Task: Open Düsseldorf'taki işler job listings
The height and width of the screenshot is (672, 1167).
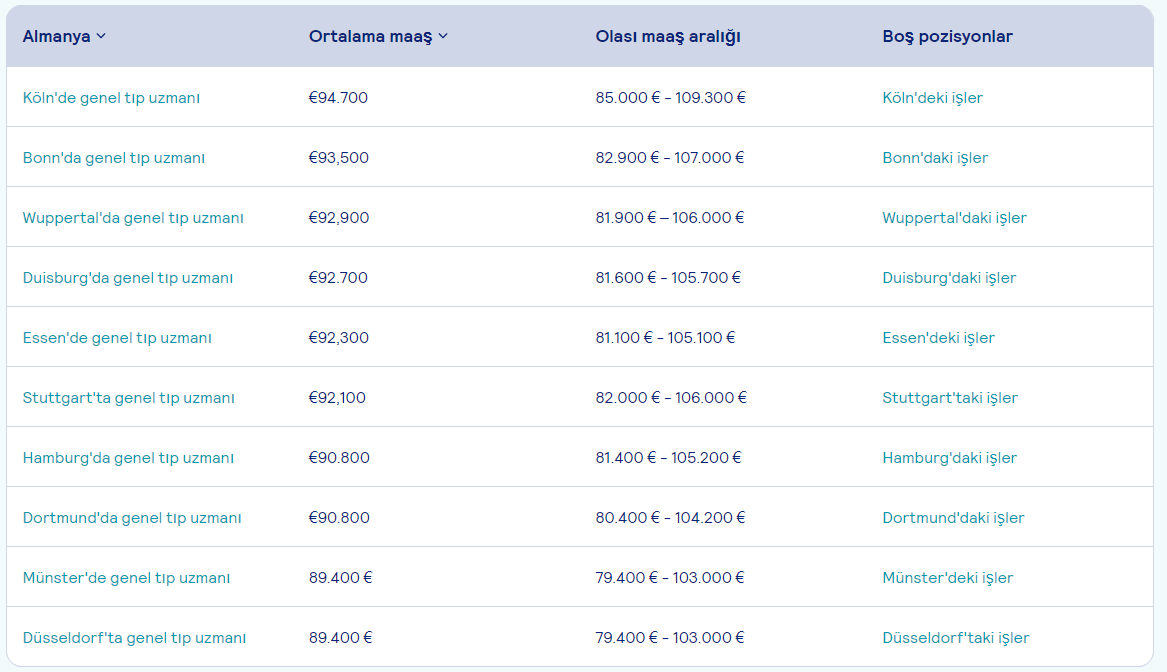Action: 955,638
